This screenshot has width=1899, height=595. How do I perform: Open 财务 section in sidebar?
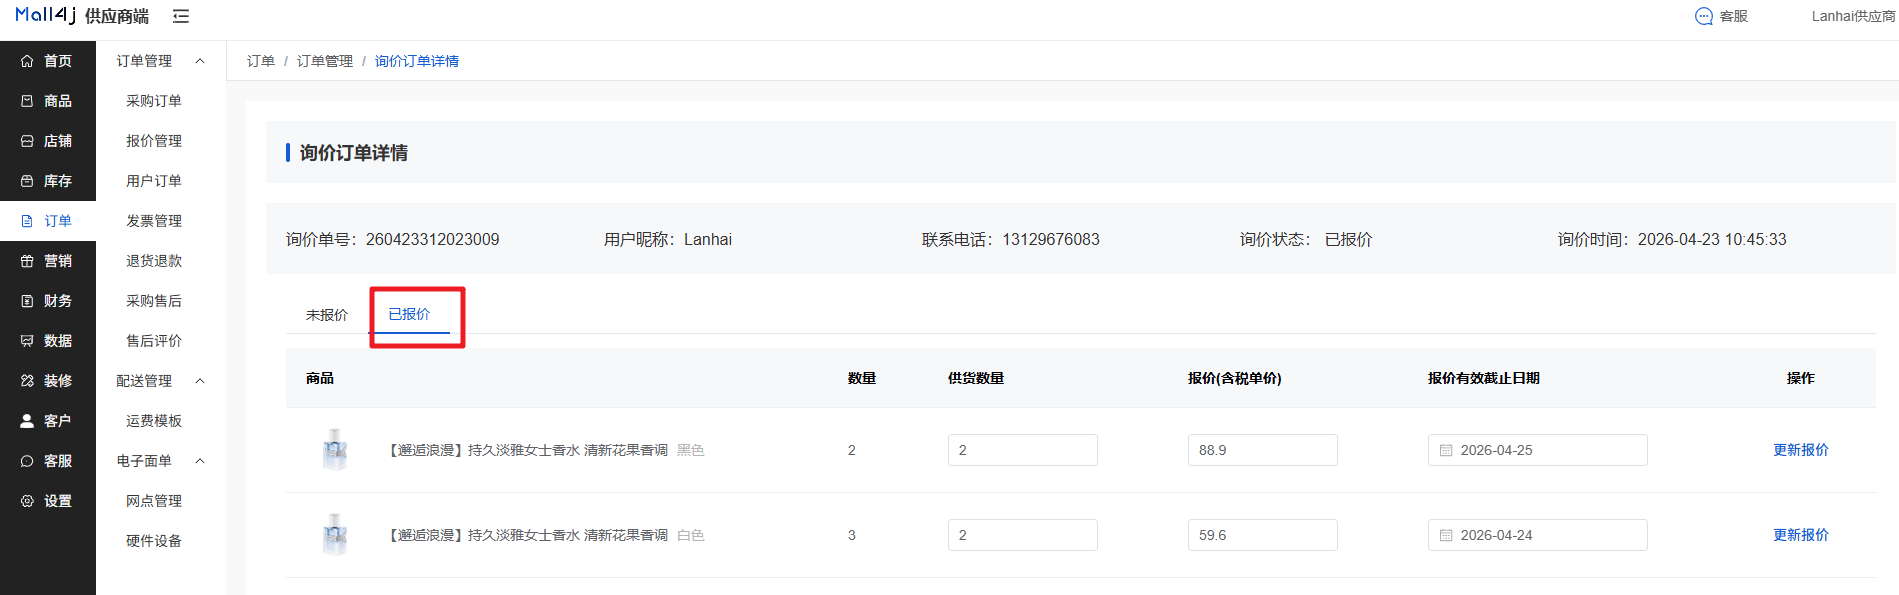pyautogui.click(x=48, y=301)
